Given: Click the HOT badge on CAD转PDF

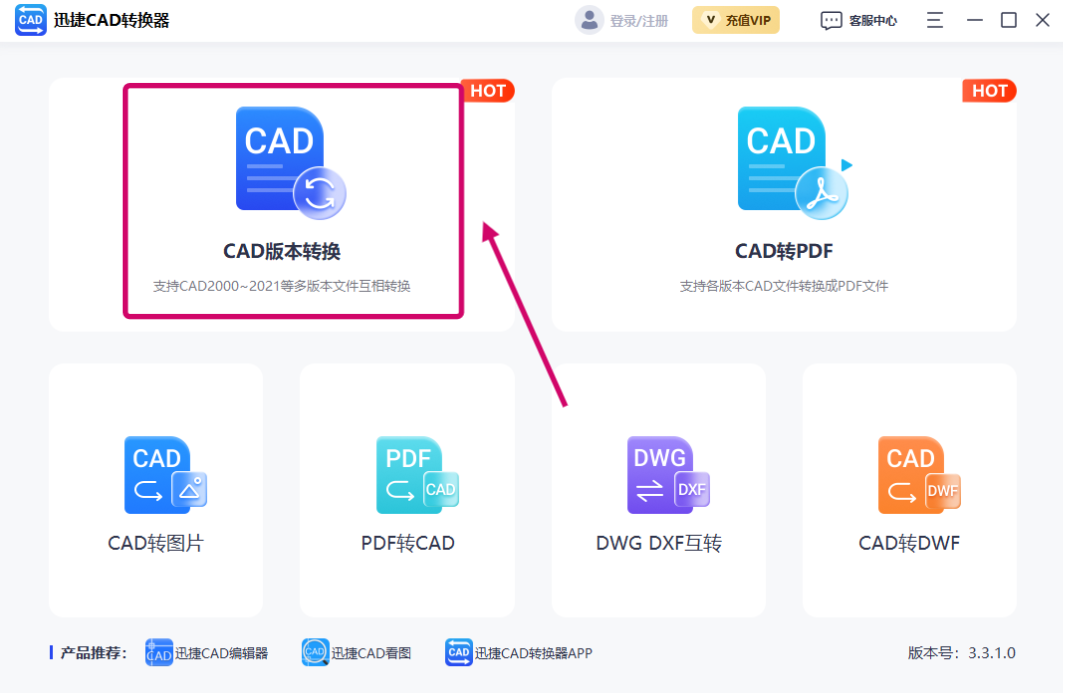Looking at the screenshot, I should tap(989, 91).
